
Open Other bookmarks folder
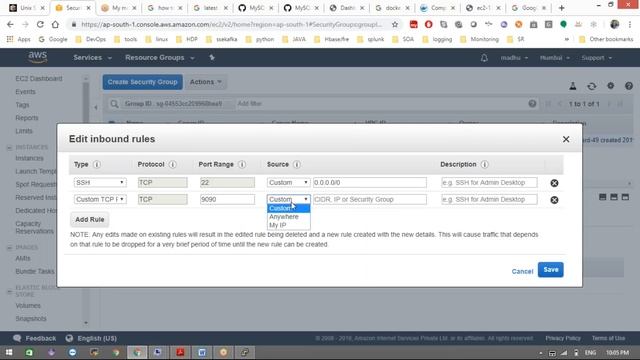(606, 39)
